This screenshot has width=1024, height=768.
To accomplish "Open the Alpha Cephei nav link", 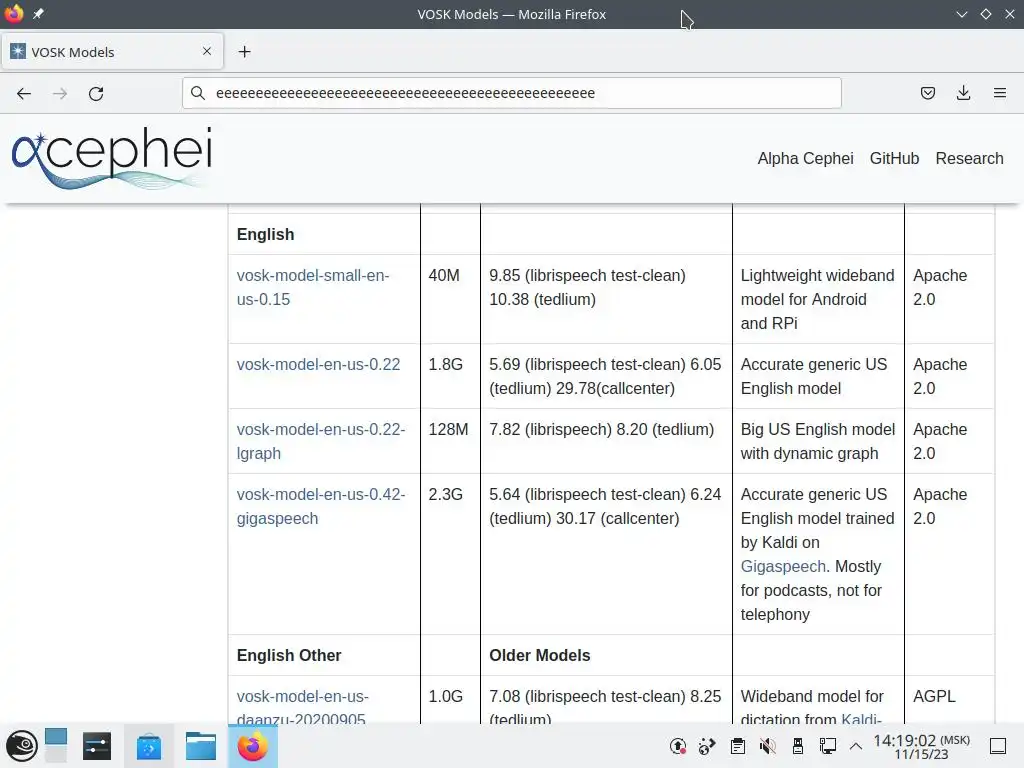I will tap(805, 159).
